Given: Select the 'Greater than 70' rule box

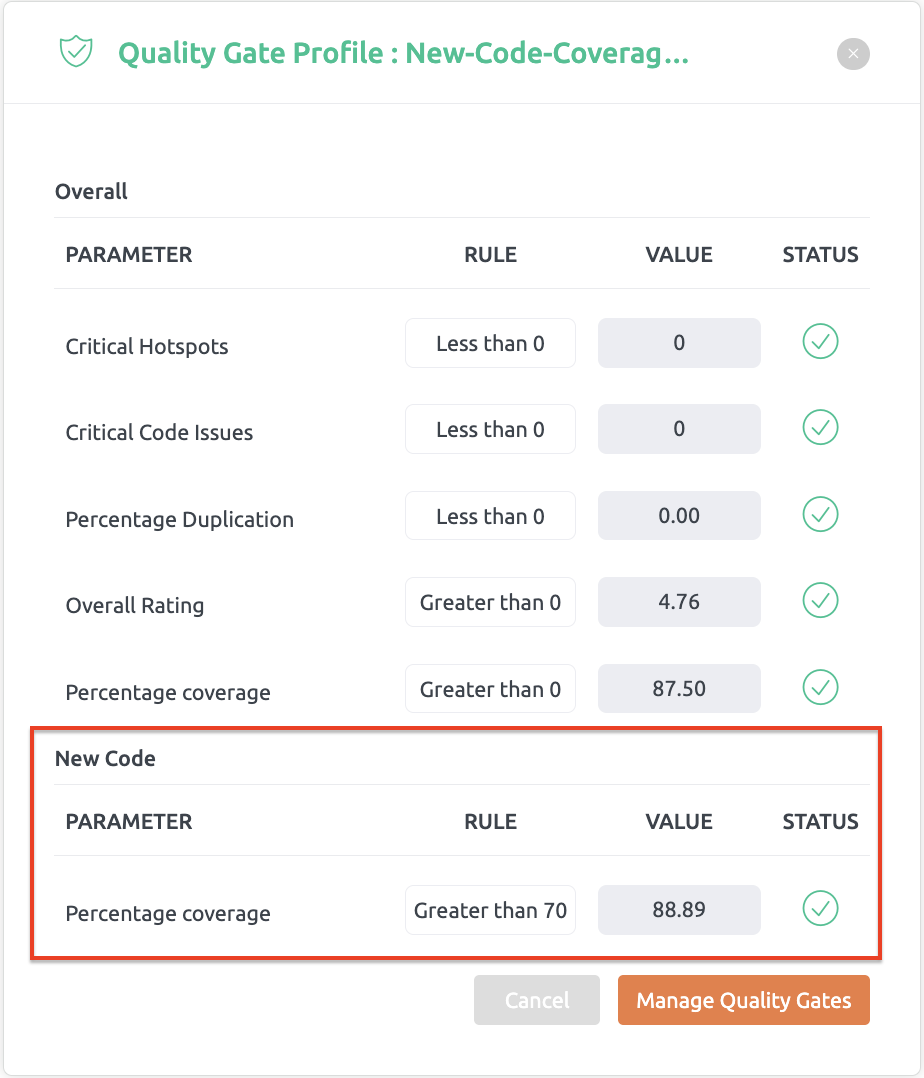Looking at the screenshot, I should click(x=490, y=910).
